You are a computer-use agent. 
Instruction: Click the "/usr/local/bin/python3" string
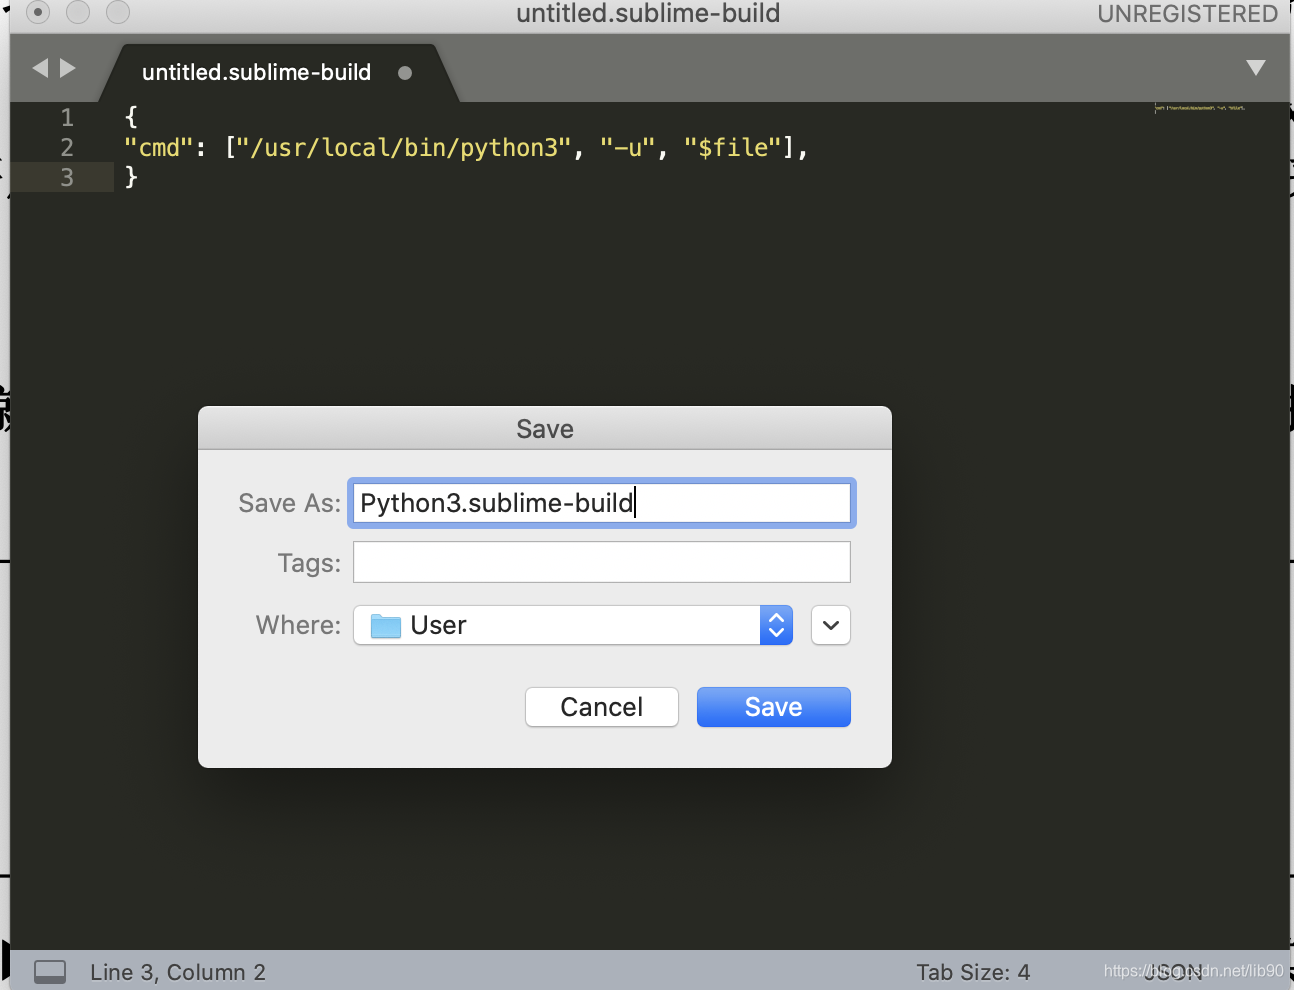point(404,148)
